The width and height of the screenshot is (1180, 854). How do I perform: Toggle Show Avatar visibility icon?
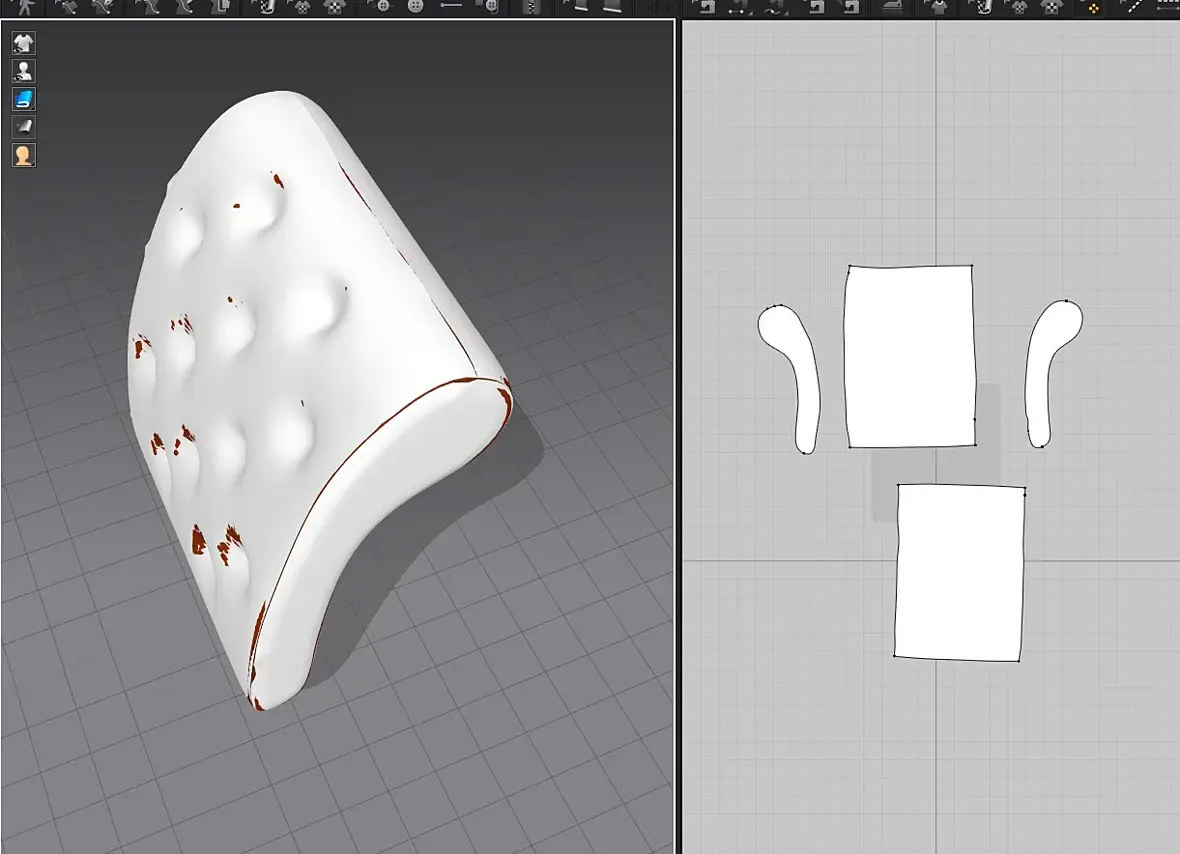24,71
